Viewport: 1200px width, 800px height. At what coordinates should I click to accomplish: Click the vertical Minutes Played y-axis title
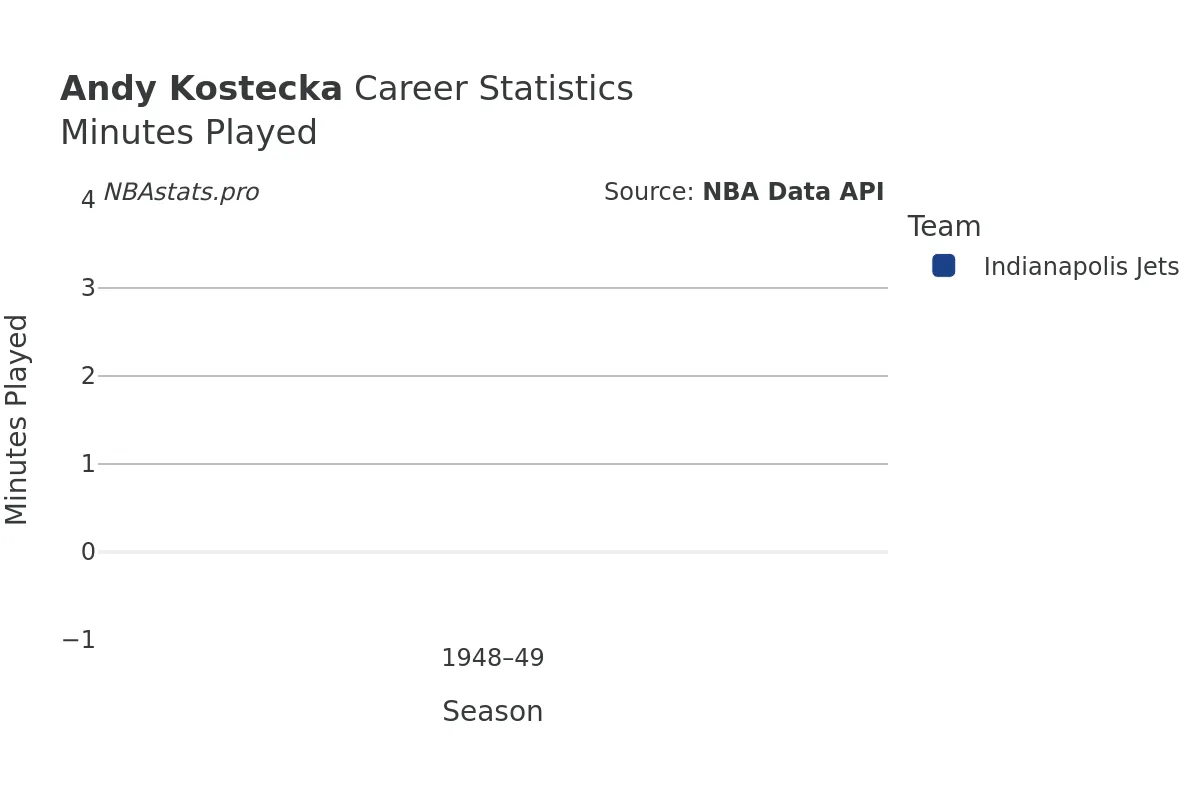click(x=17, y=419)
